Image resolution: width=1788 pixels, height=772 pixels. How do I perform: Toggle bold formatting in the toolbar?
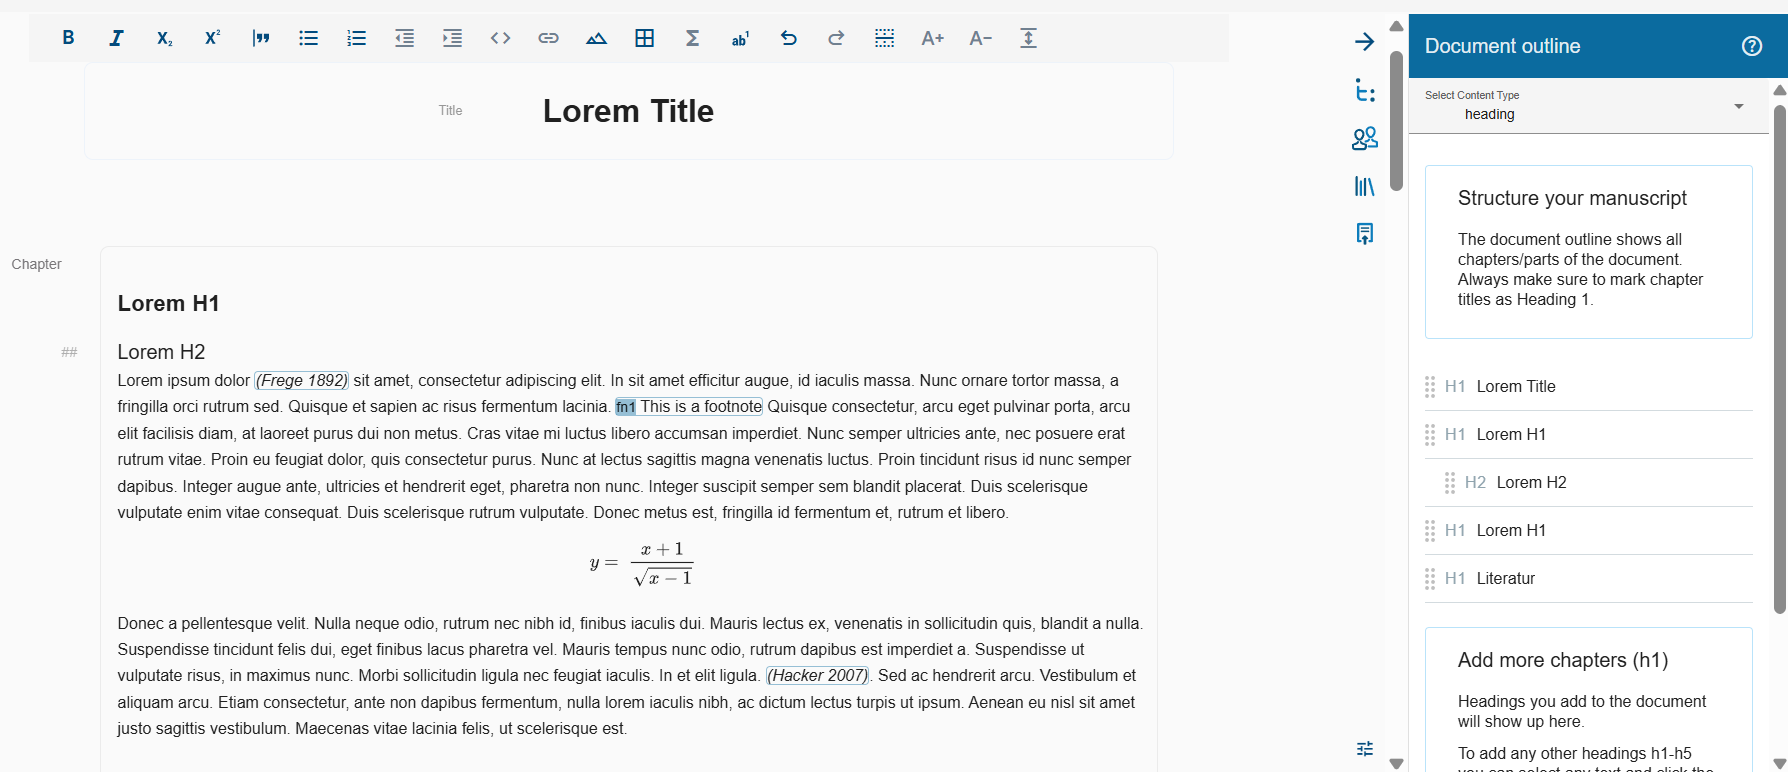(x=68, y=38)
